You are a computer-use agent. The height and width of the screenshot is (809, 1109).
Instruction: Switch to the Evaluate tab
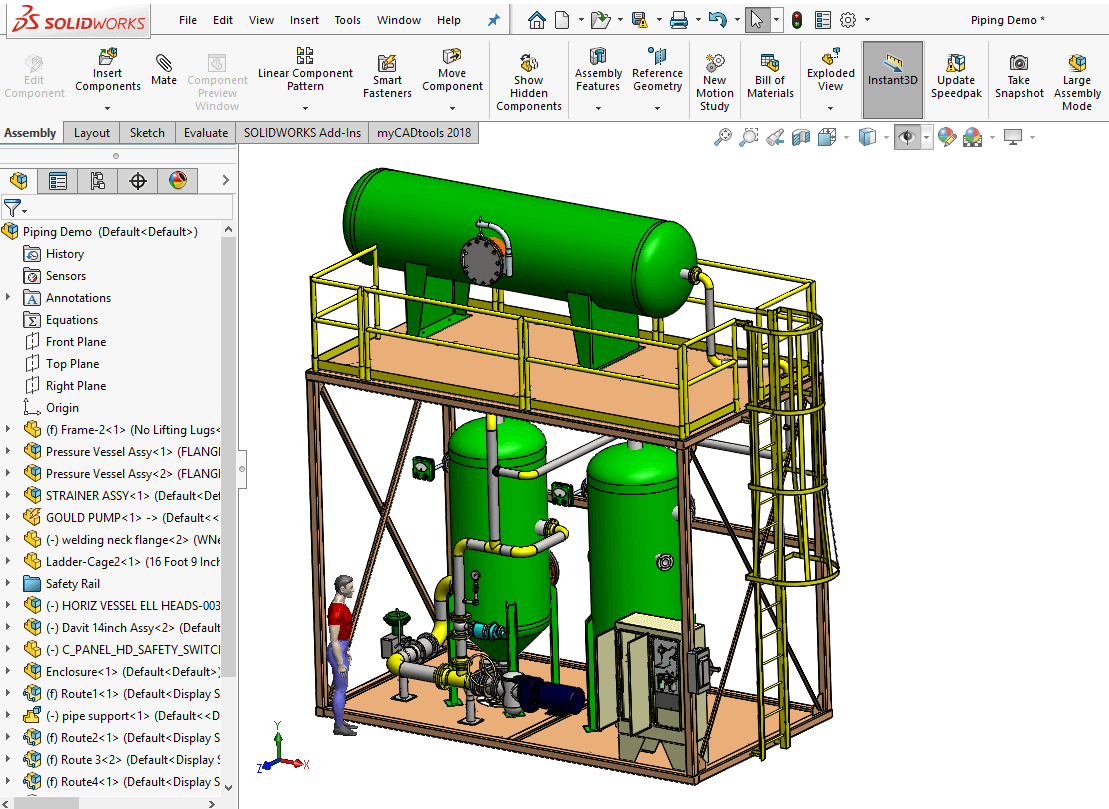205,132
